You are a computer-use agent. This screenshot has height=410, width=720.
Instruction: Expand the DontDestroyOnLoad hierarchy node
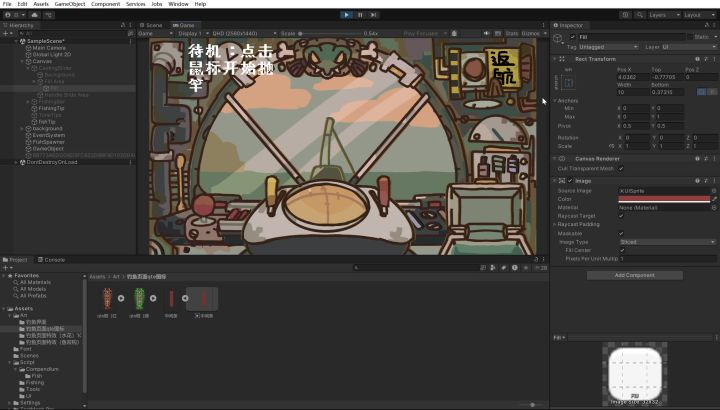(17, 162)
